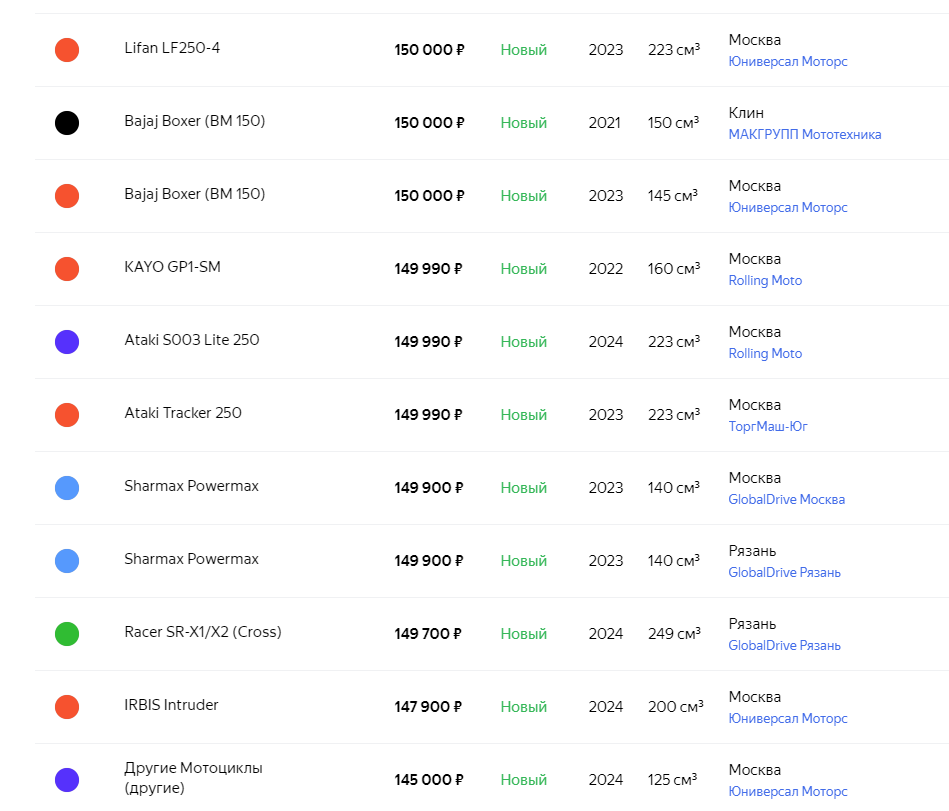This screenshot has height=811, width=949.
Task: Click the 149 700 ₽ price
Action: 428,634
